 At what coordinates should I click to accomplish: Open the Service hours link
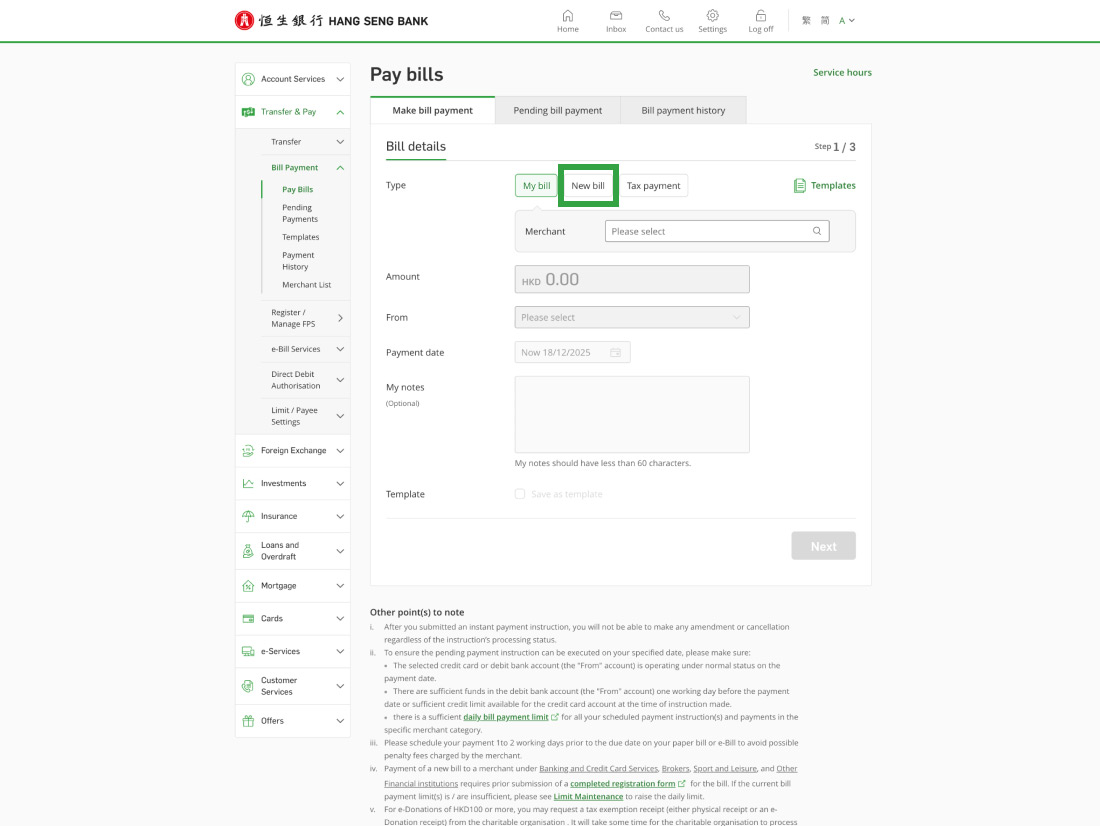[x=842, y=73]
